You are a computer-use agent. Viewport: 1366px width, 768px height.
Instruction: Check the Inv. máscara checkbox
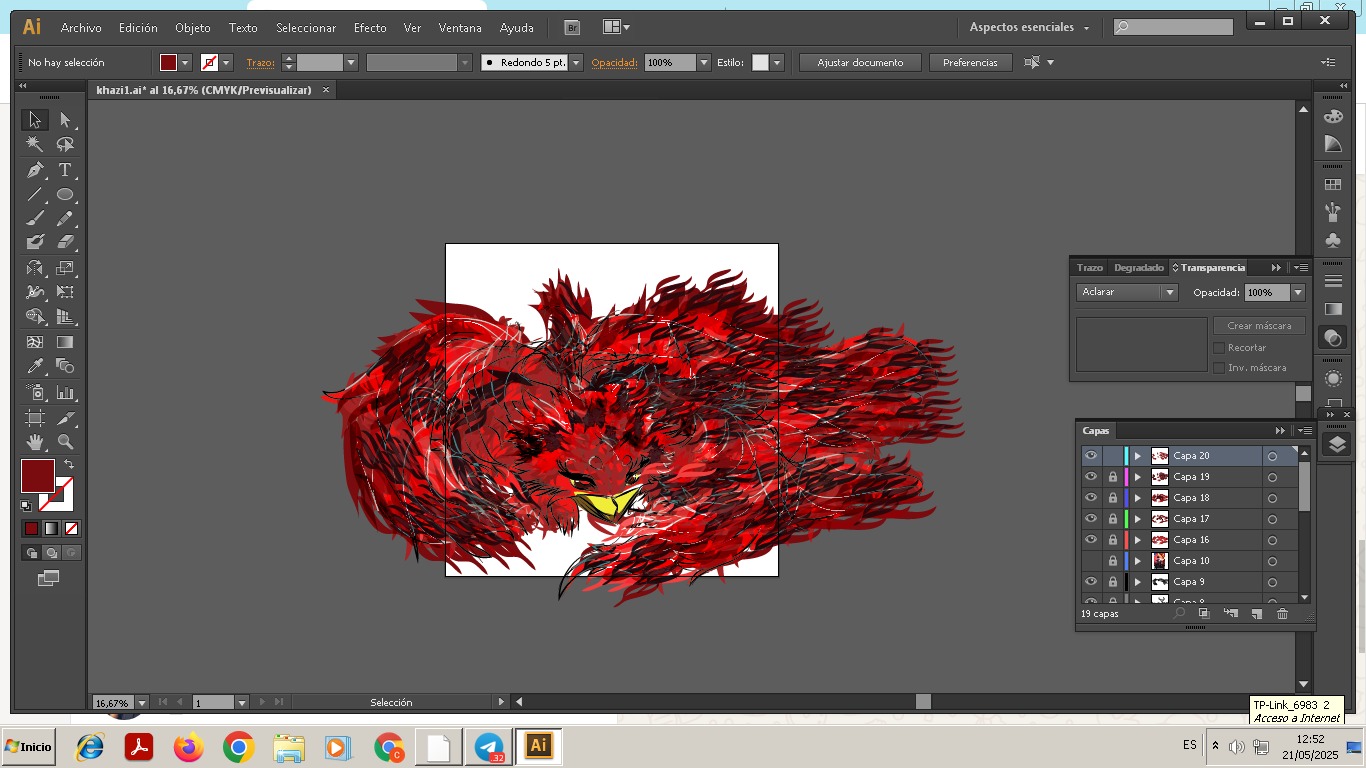[x=1219, y=368]
